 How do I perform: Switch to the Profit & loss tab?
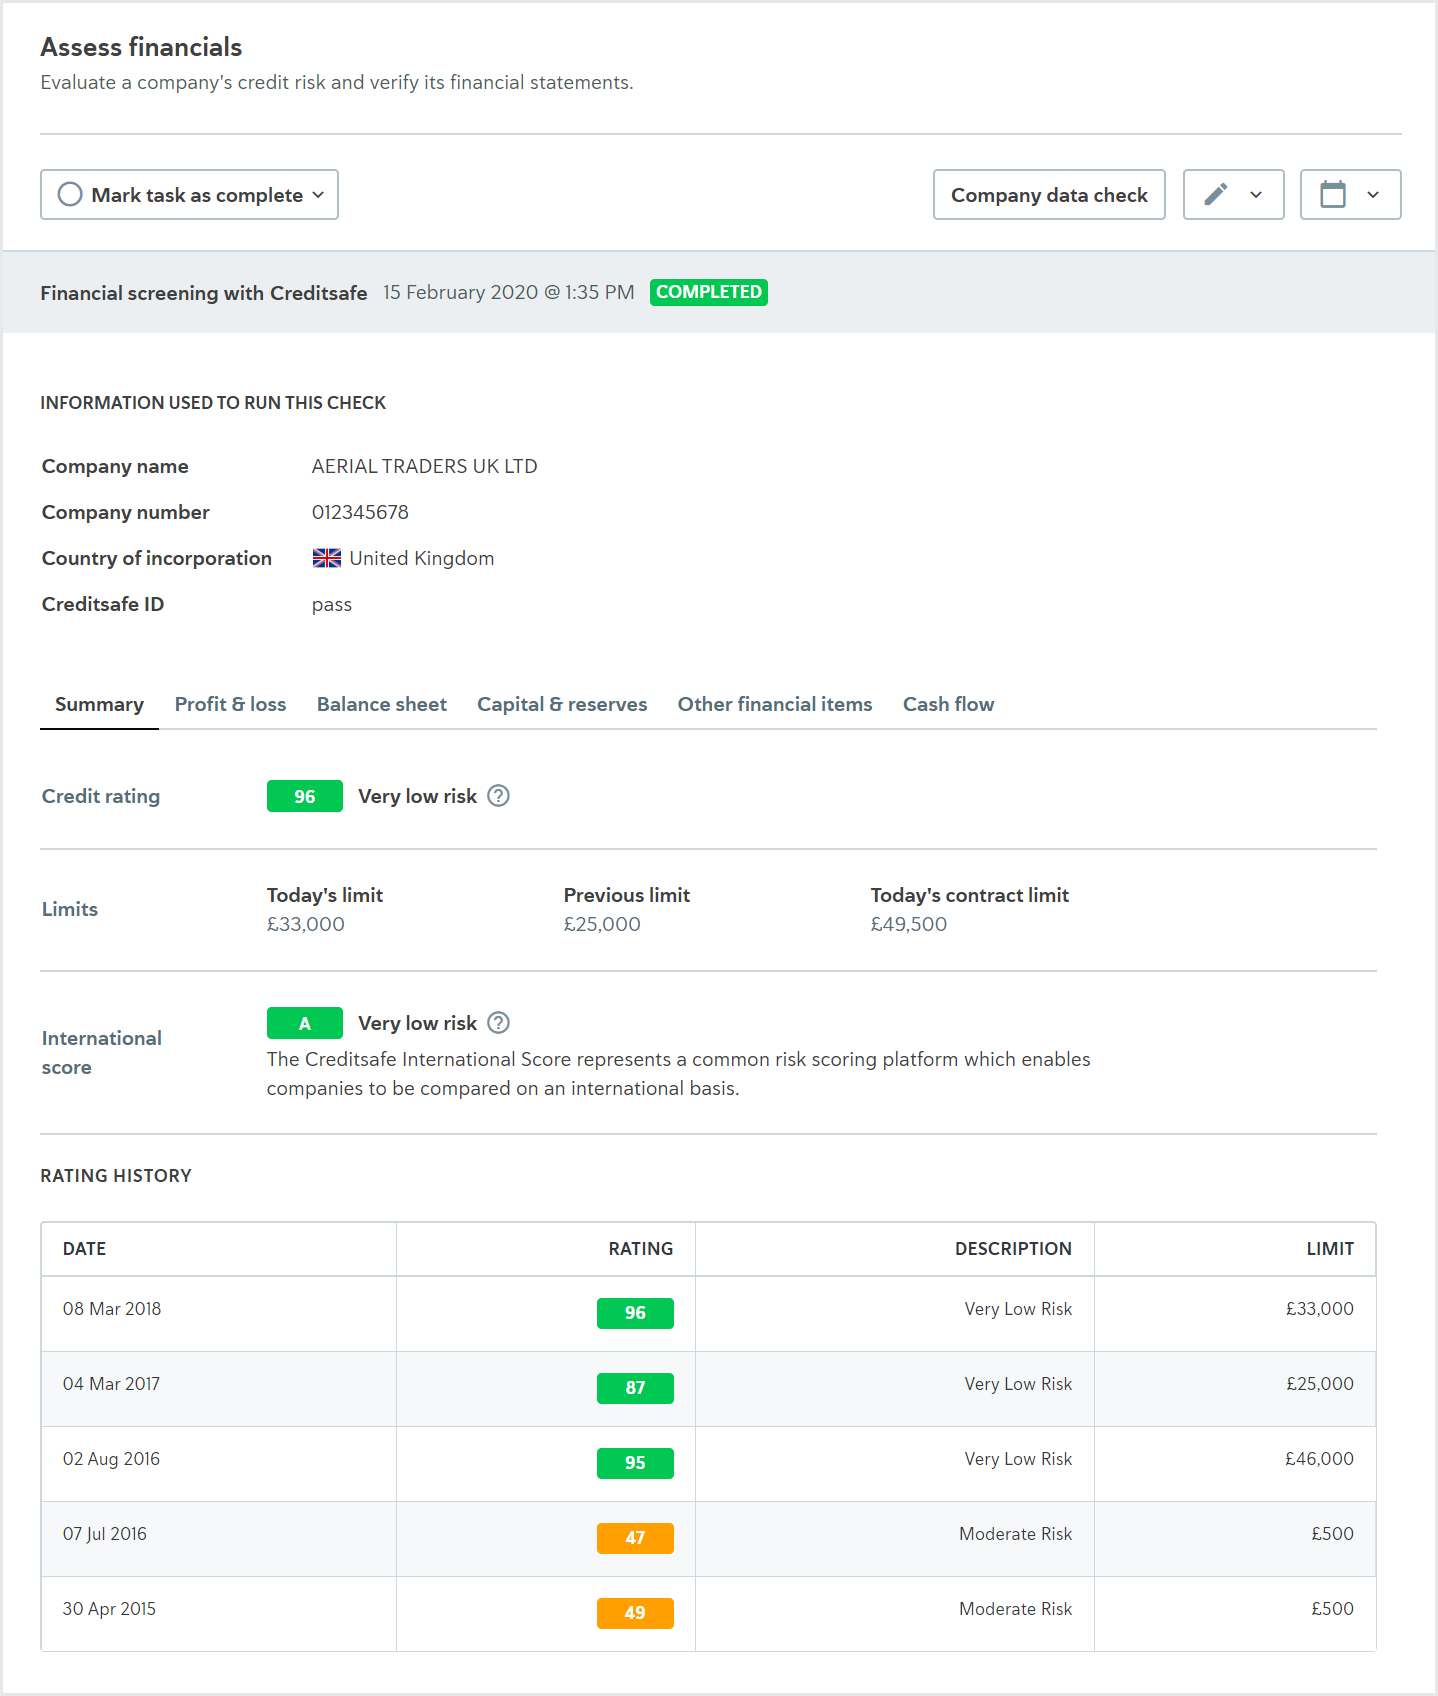click(x=230, y=704)
